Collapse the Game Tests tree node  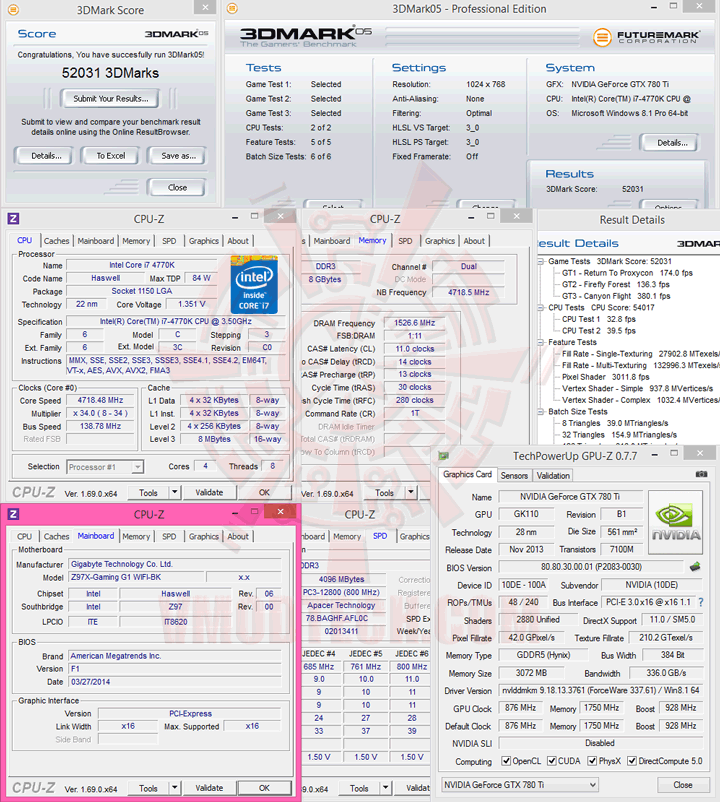tap(541, 261)
